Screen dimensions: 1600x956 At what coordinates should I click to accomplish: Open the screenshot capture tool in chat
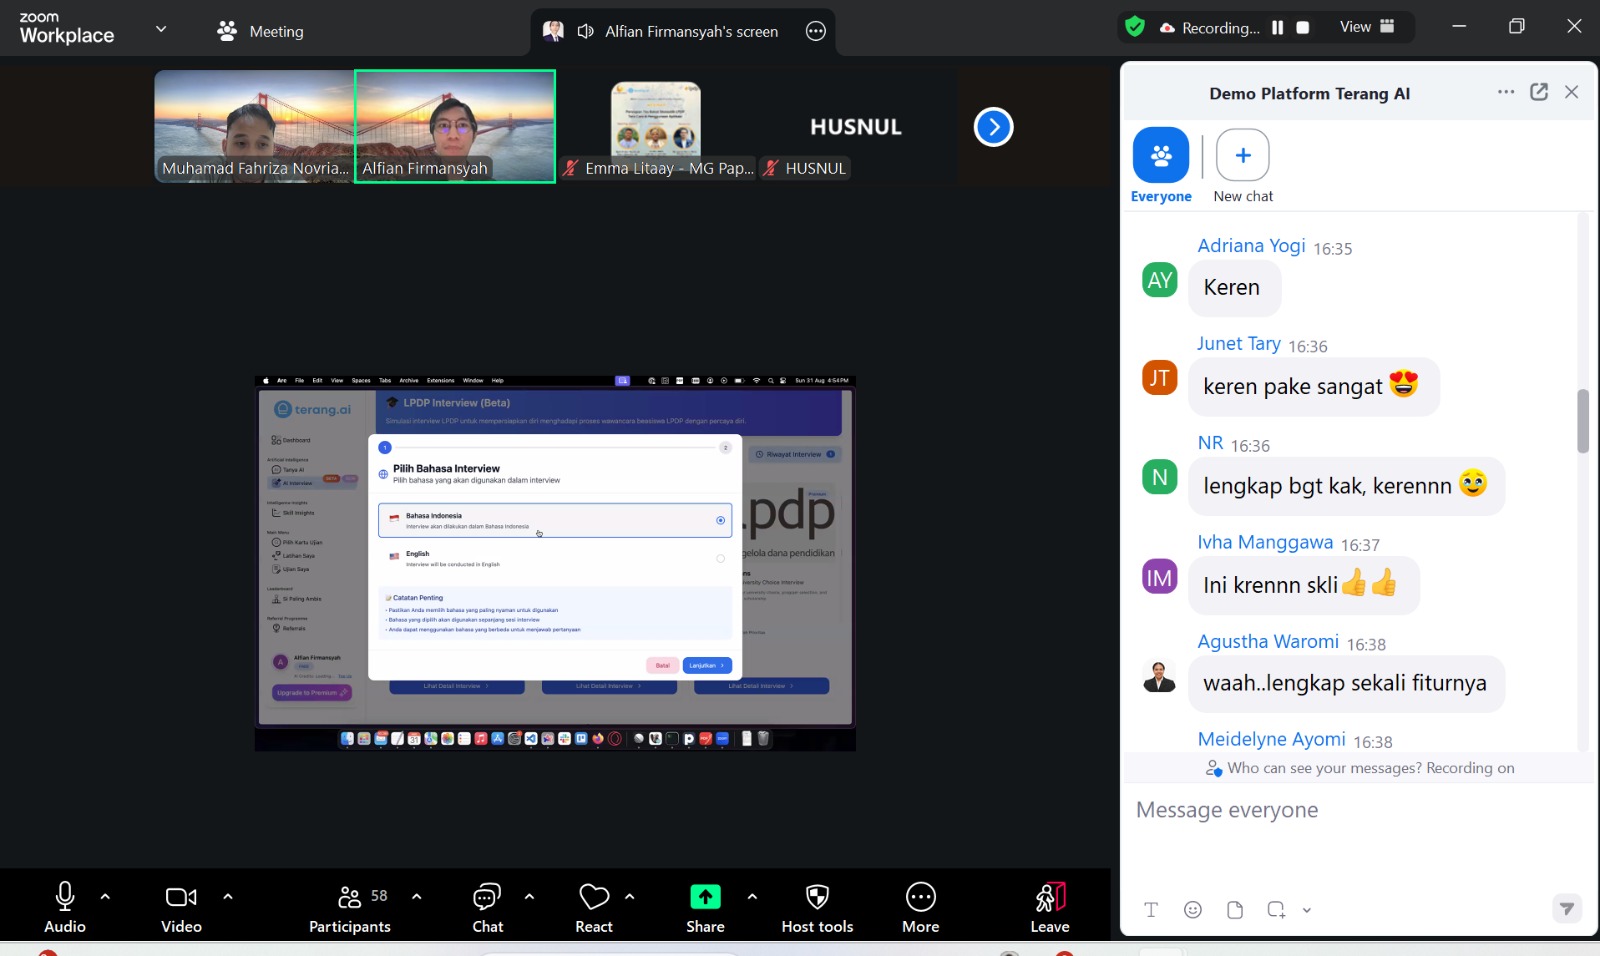[1276, 909]
